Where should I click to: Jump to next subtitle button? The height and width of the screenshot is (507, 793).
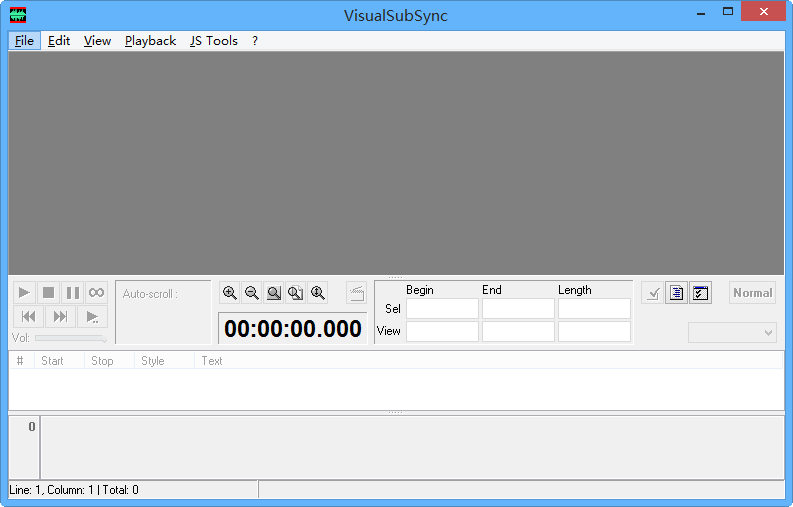click(60, 317)
